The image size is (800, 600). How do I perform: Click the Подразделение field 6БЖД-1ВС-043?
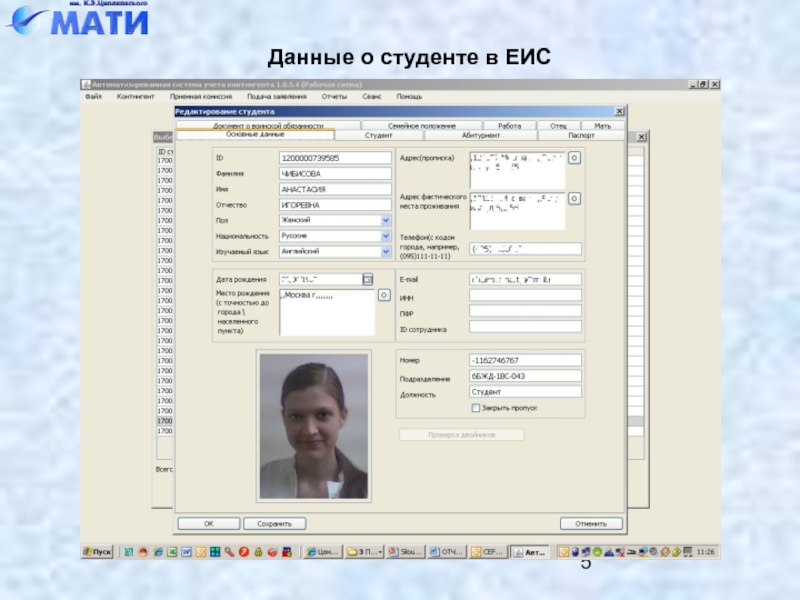[x=525, y=376]
